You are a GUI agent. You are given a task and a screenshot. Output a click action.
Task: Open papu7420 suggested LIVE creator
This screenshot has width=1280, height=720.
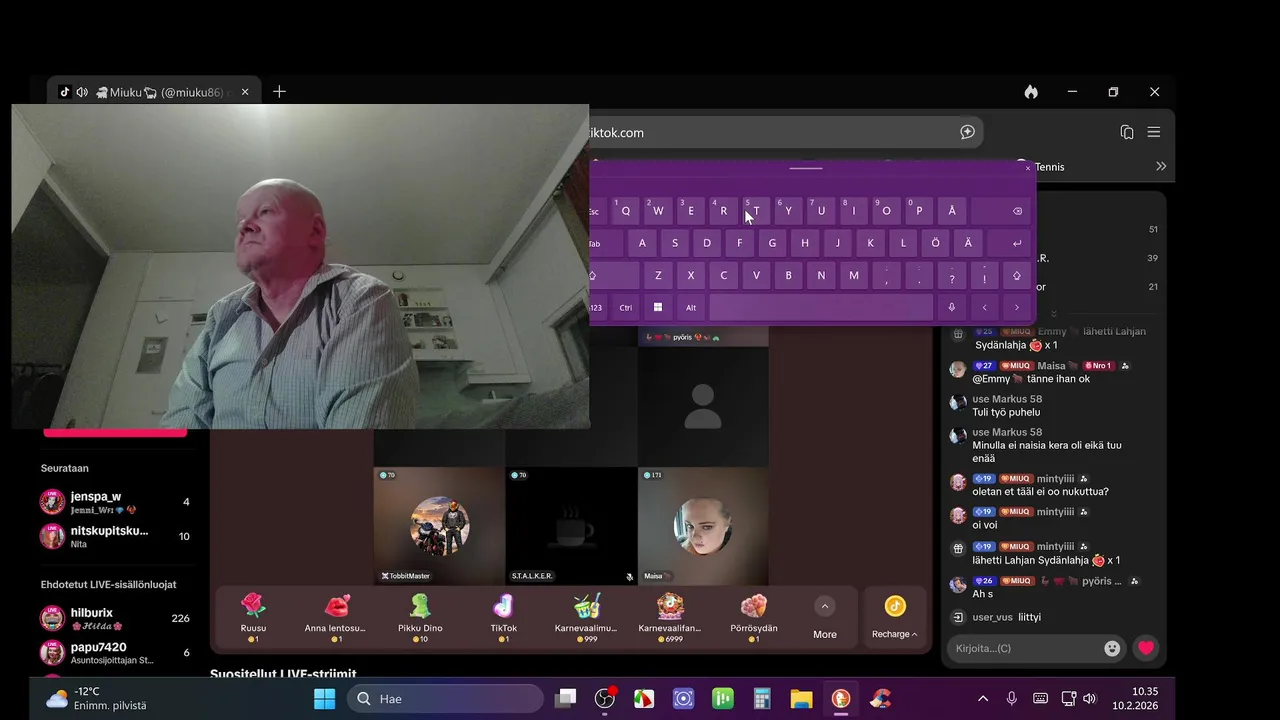[x=115, y=653]
